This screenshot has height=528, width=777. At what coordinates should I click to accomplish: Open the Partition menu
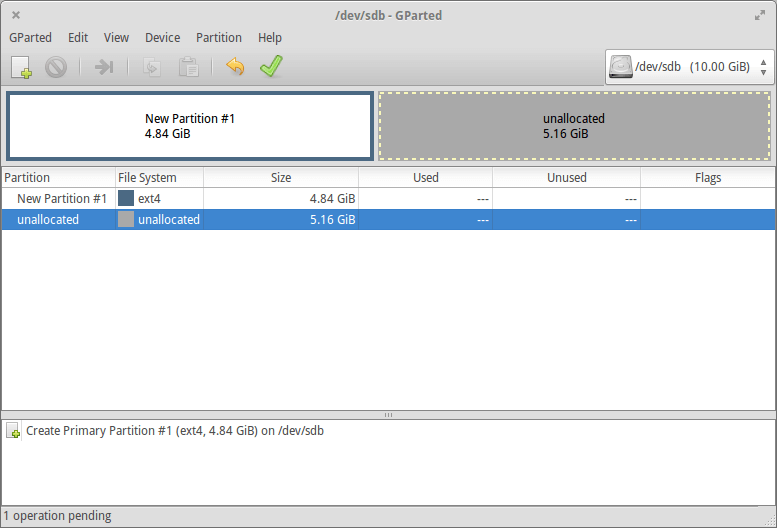[x=219, y=38]
